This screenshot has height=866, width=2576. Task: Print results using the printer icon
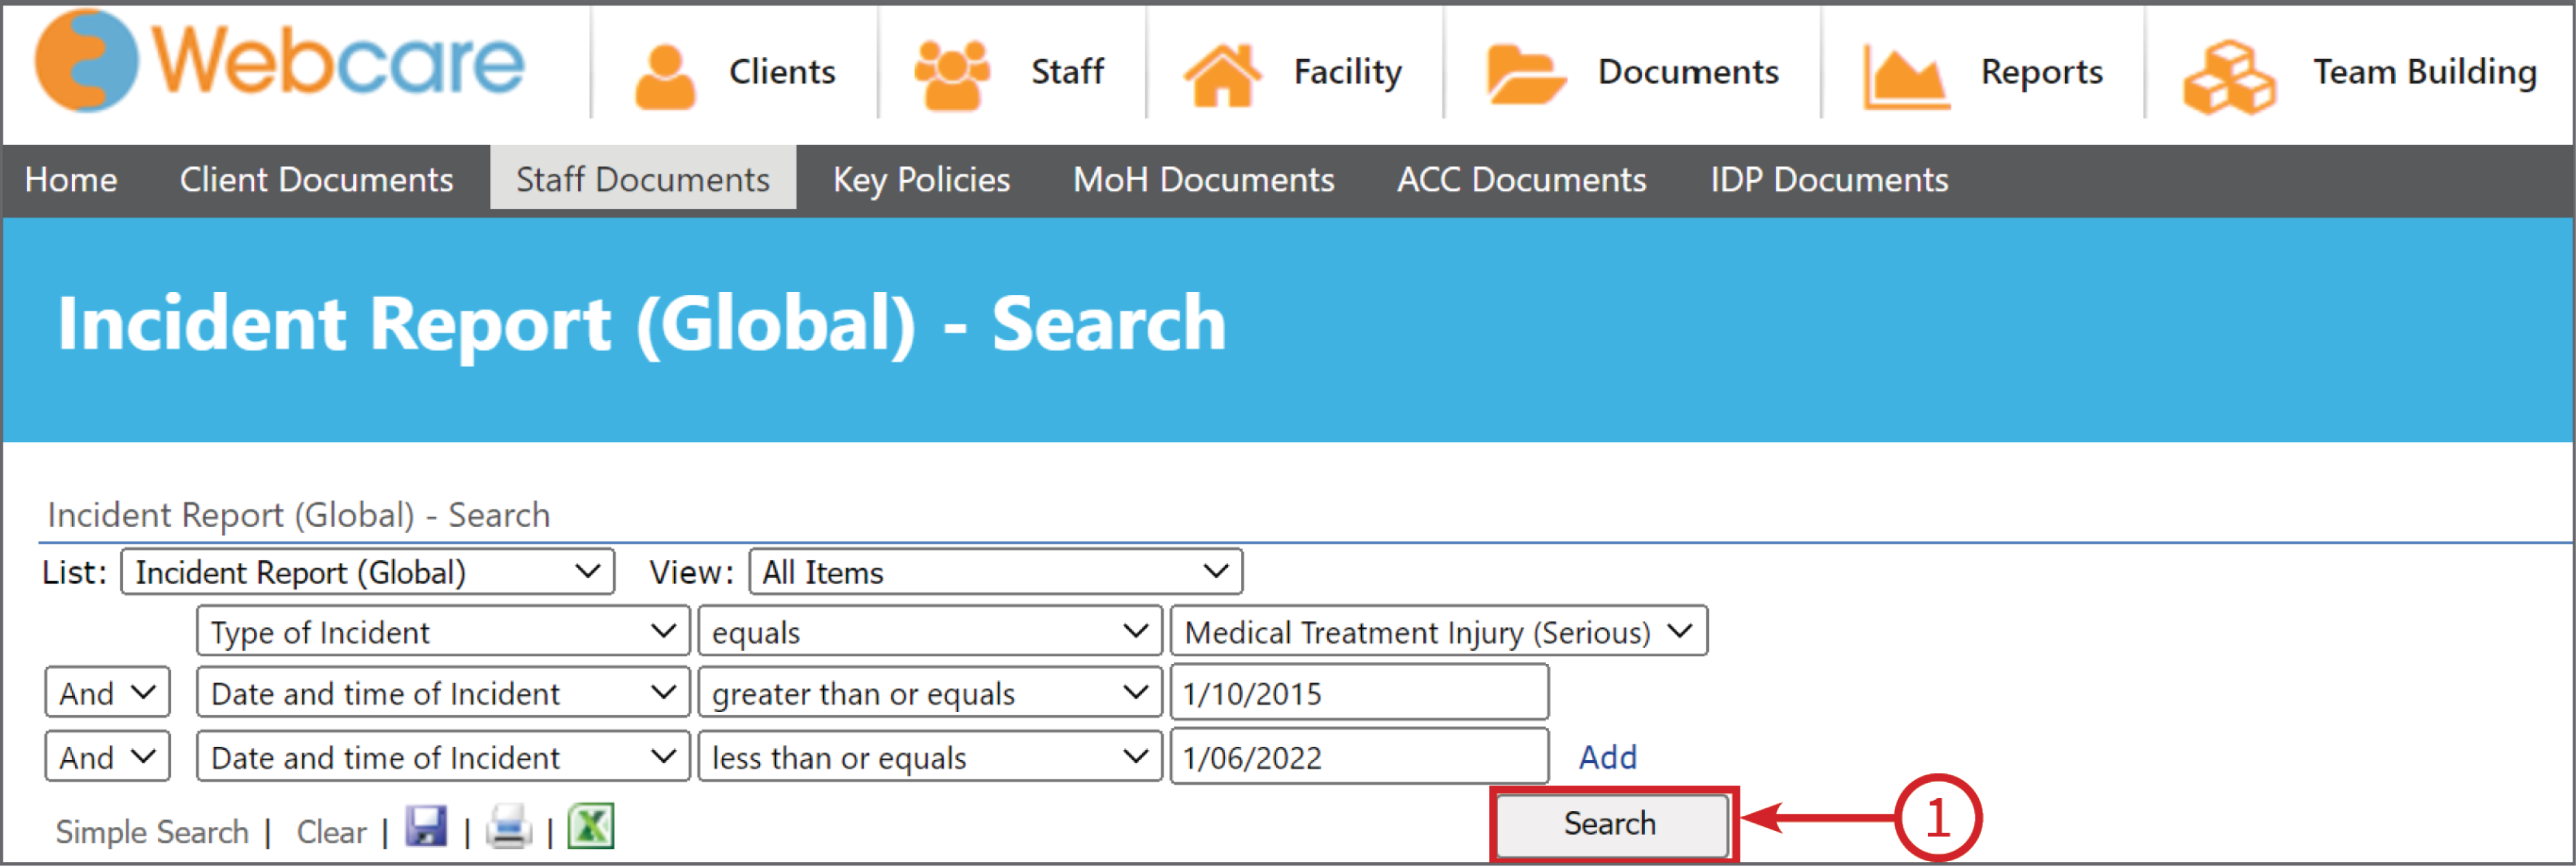pos(509,827)
